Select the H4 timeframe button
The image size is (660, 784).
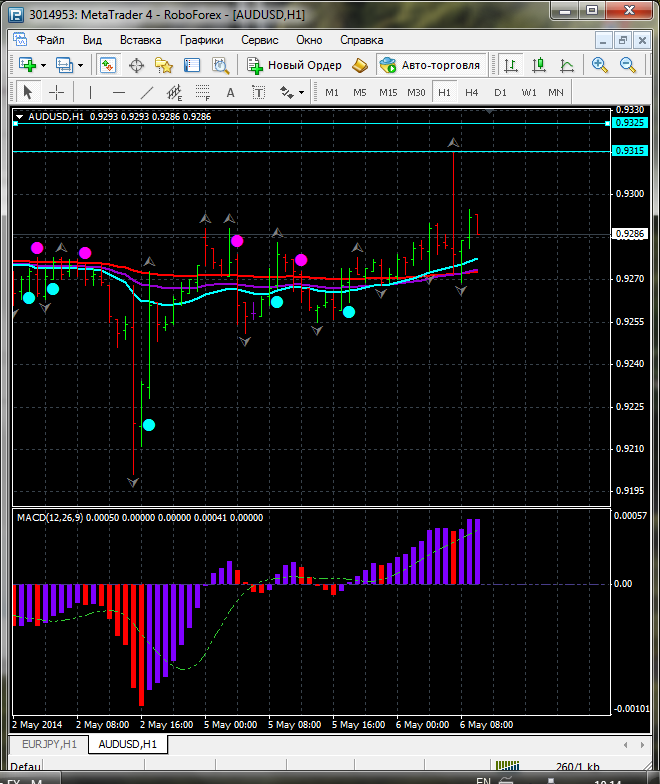click(x=472, y=92)
